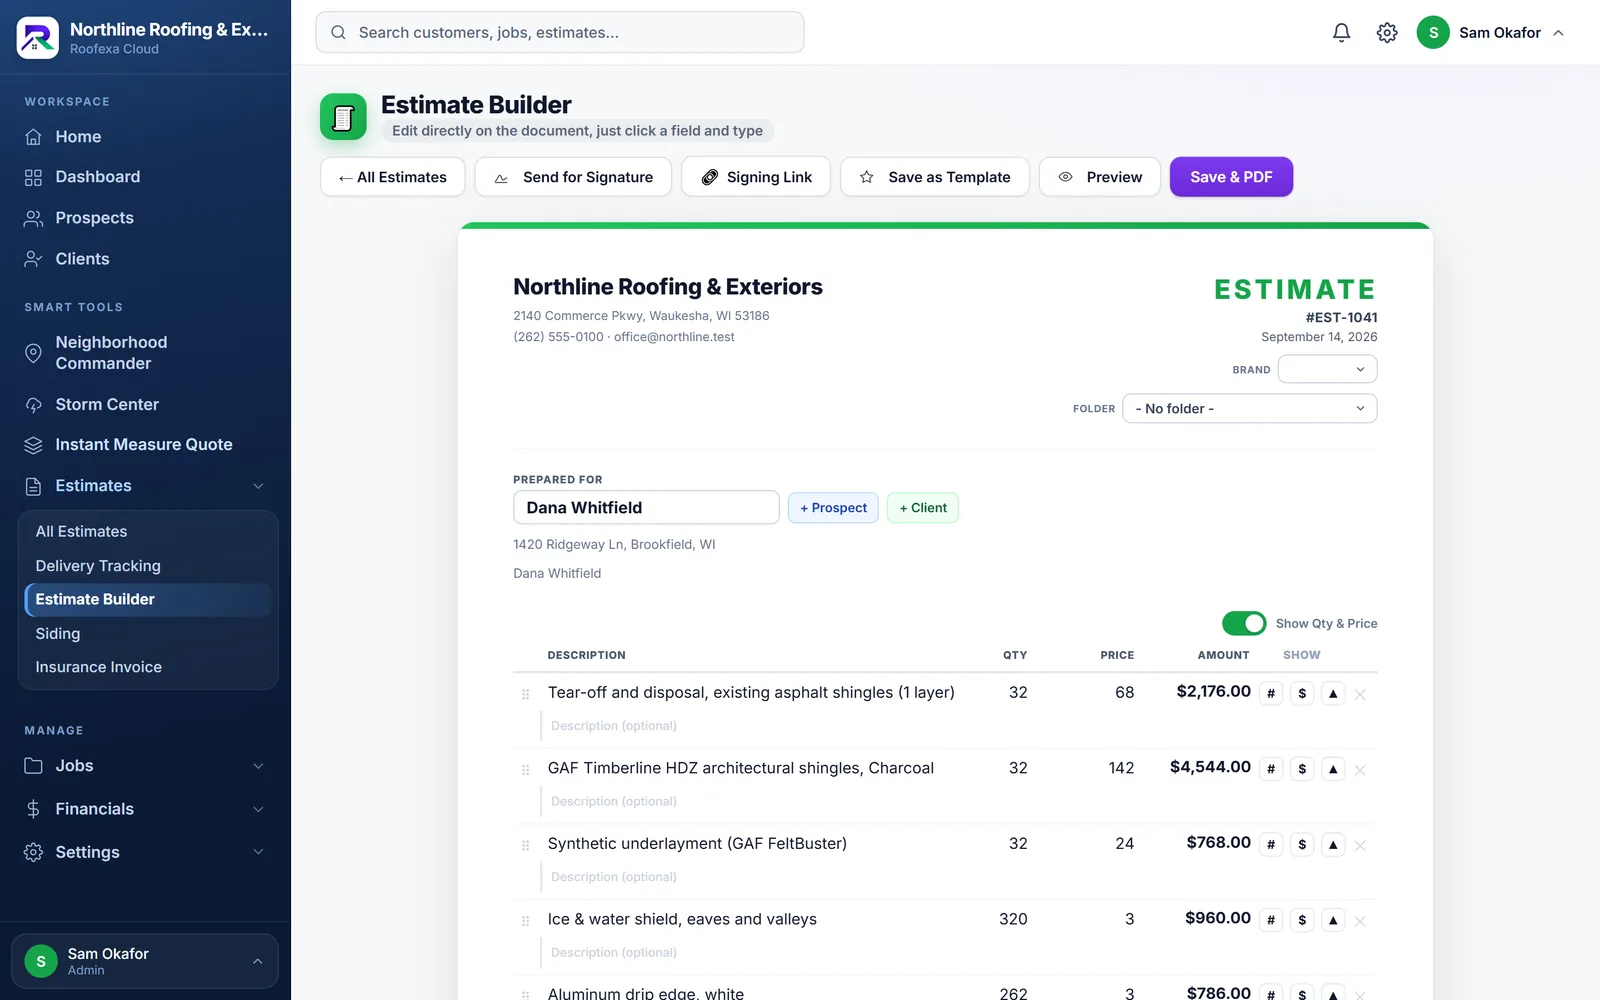1600x1000 pixels.
Task: Expand the Financials sidebar section
Action: tap(258, 809)
